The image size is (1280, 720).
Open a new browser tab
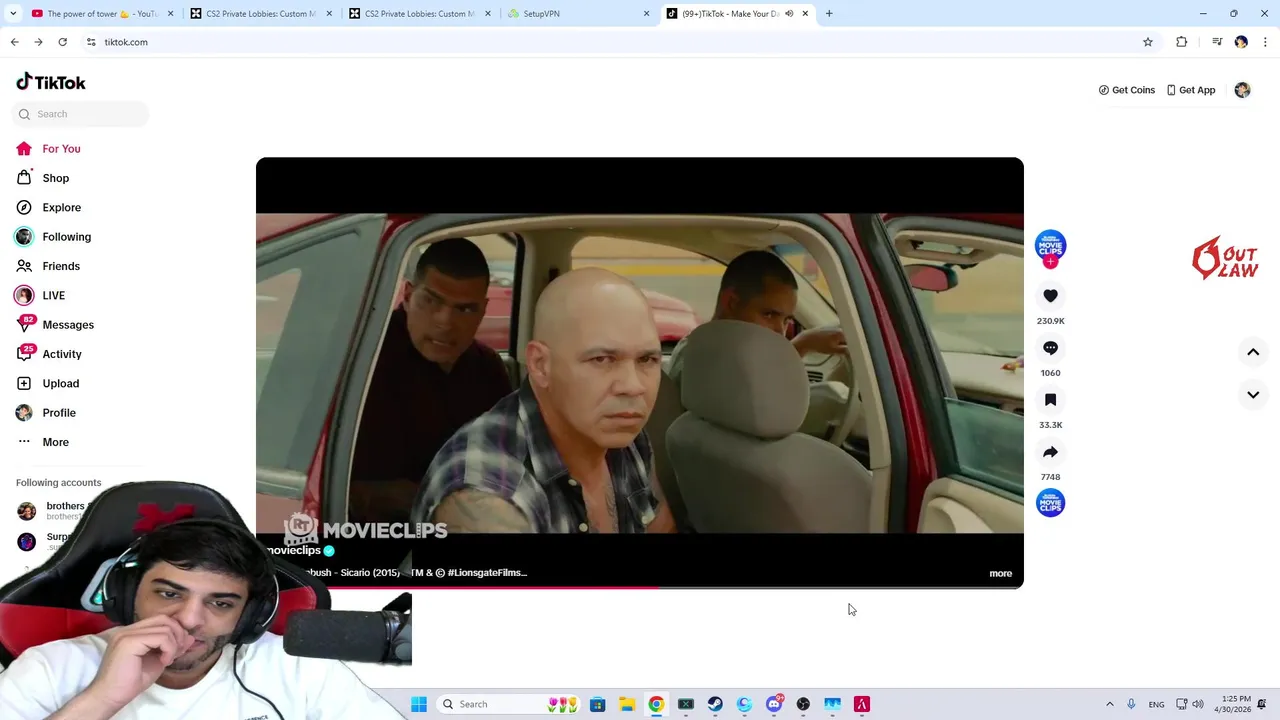tap(829, 14)
